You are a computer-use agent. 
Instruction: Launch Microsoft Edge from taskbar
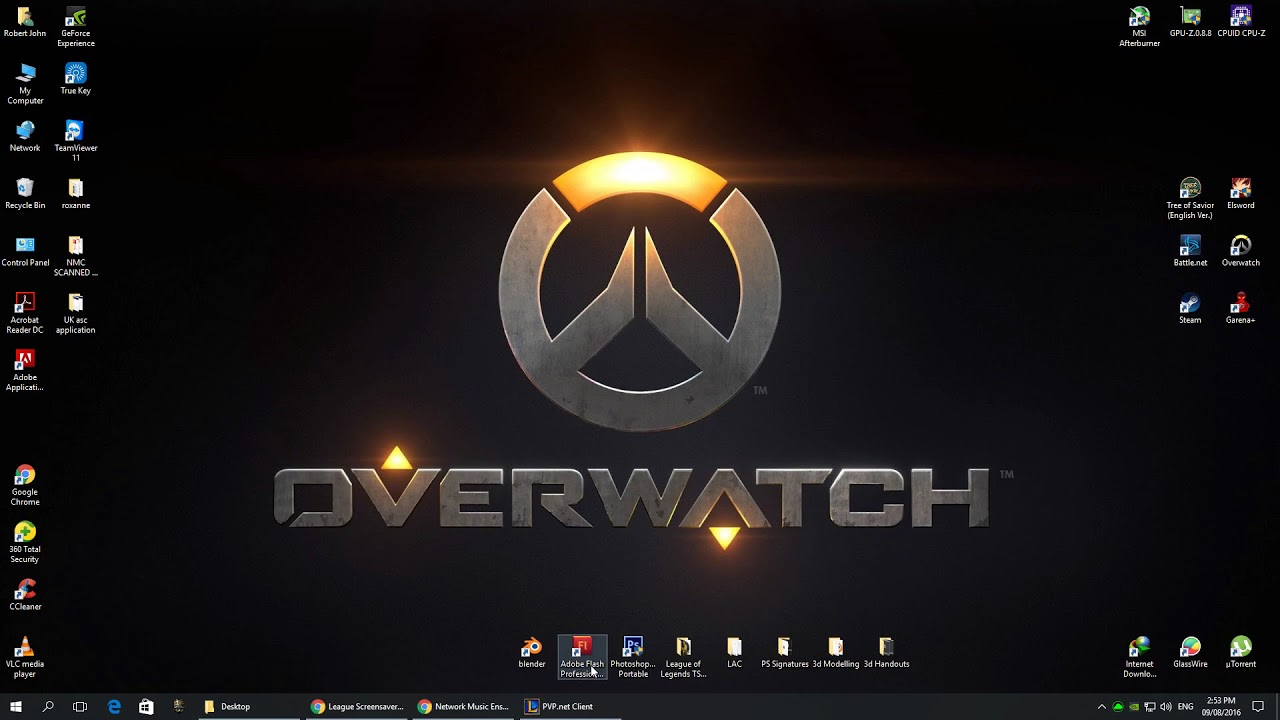click(x=114, y=706)
